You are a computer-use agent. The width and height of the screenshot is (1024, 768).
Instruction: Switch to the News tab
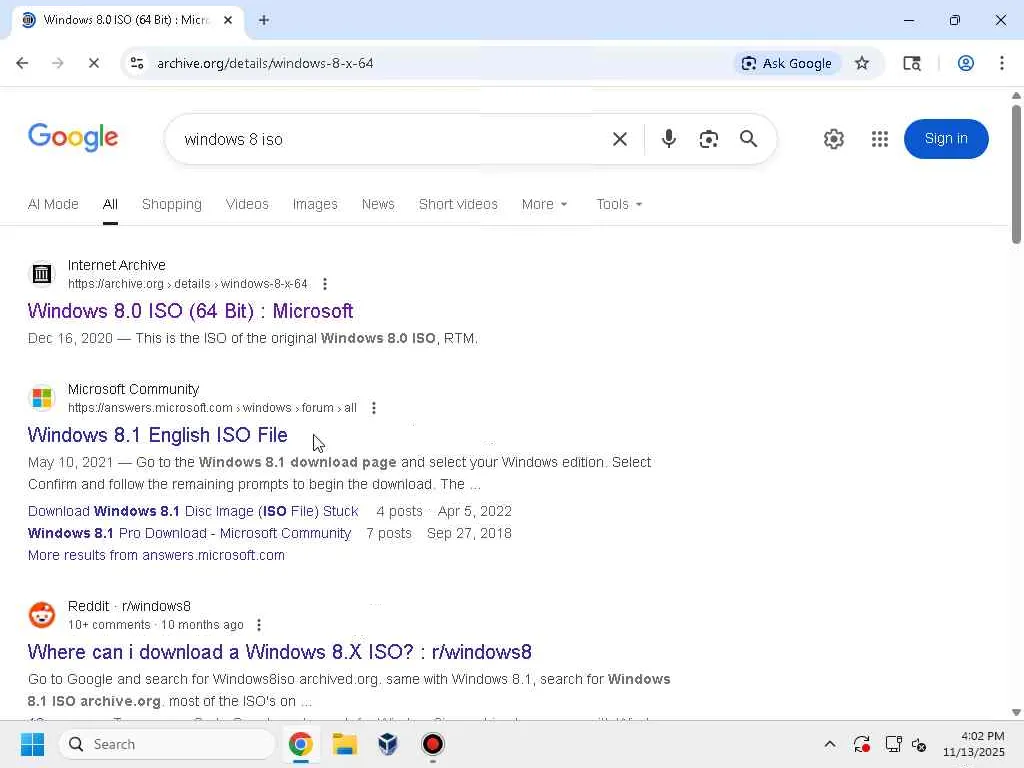pyautogui.click(x=378, y=204)
